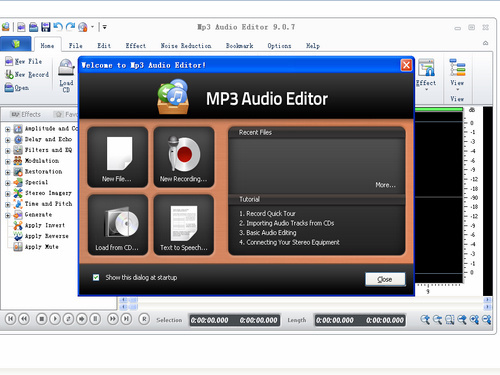Click the Selection start time field
This screenshot has height=375, width=500.
coord(210,320)
